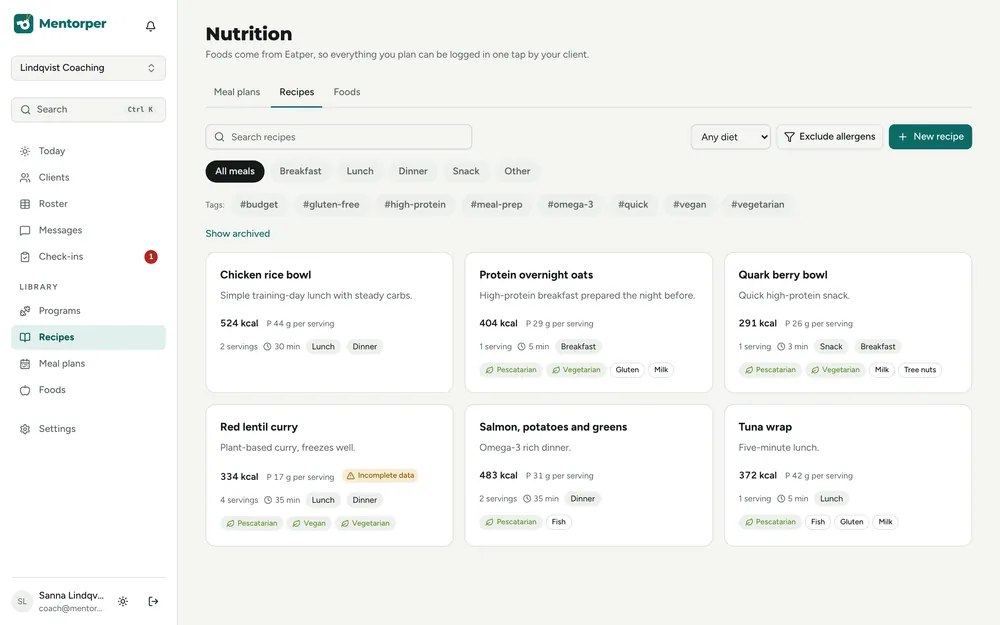Toggle the #vegan tag
Viewport: 1000px width, 625px height.
[689, 205]
